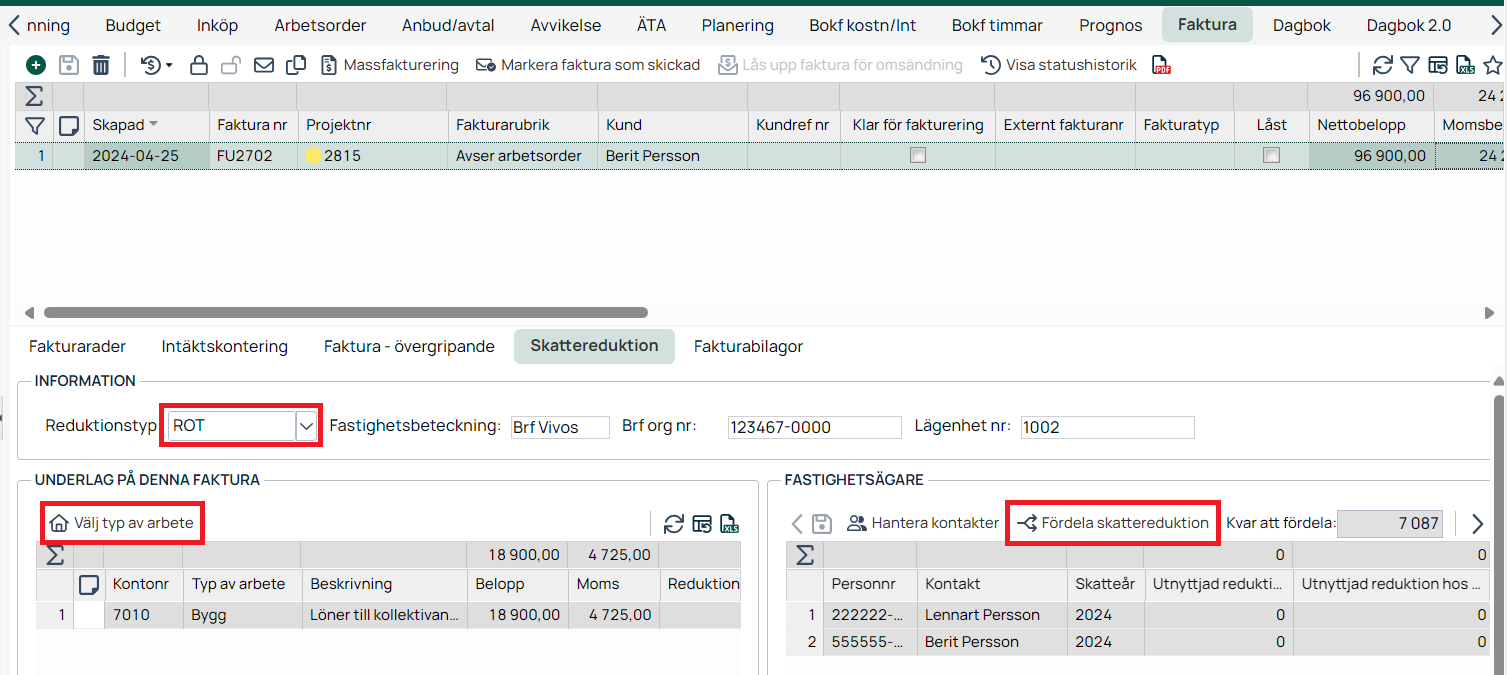Click the sigma sum icon in invoice grid

pyautogui.click(x=34, y=96)
